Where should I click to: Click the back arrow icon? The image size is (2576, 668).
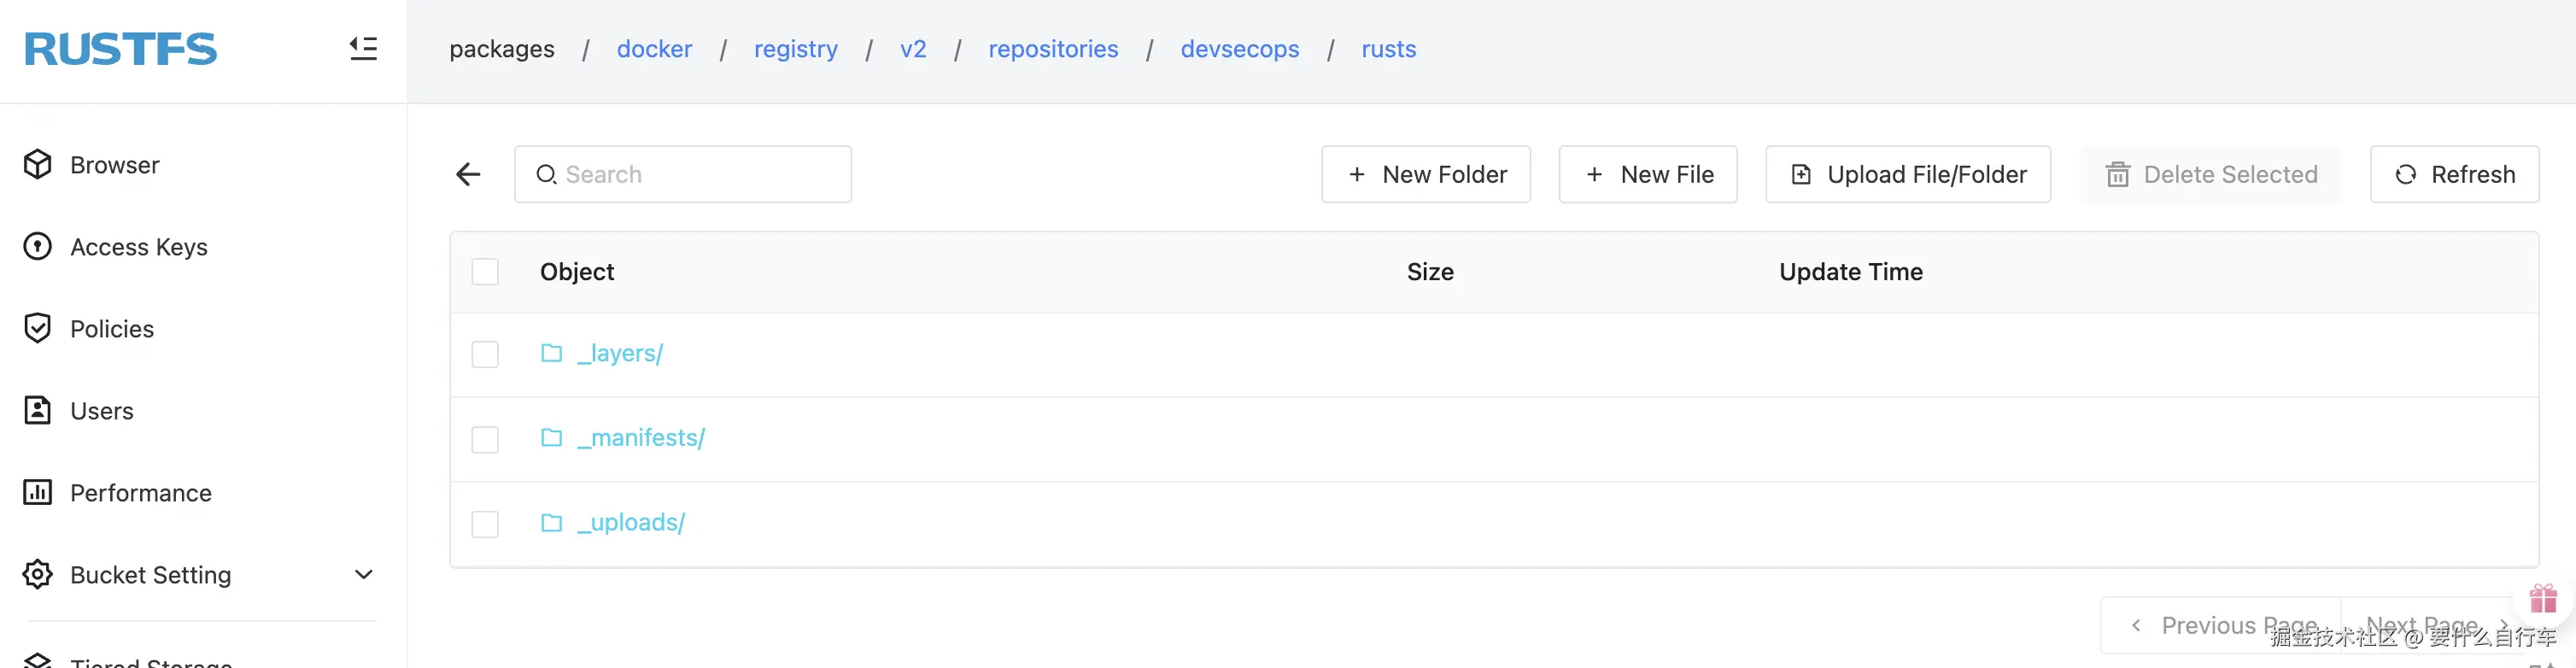468,175
